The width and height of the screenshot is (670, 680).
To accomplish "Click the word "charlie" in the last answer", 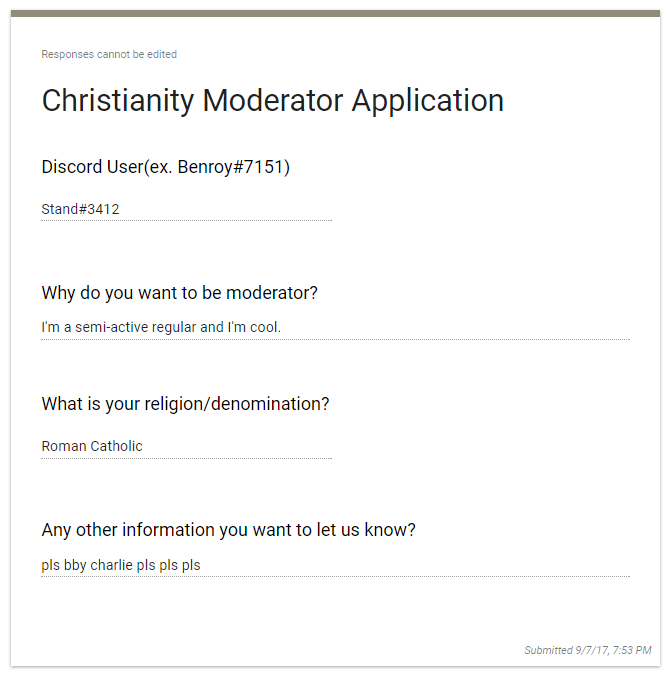I will click(111, 565).
